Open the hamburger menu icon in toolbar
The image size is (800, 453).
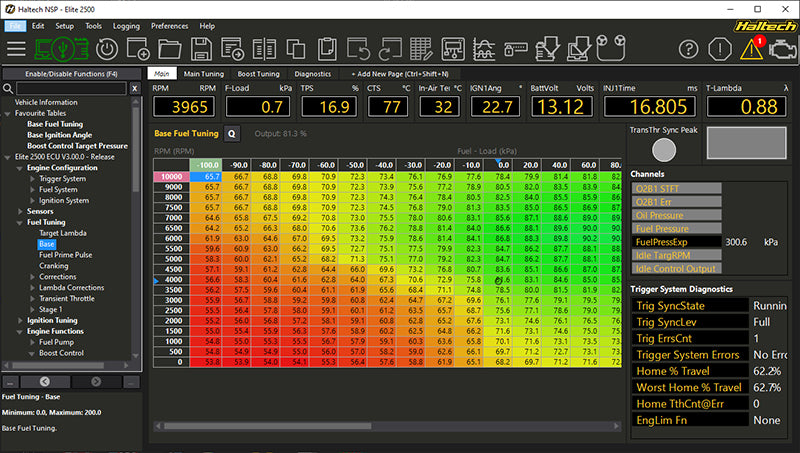16,49
